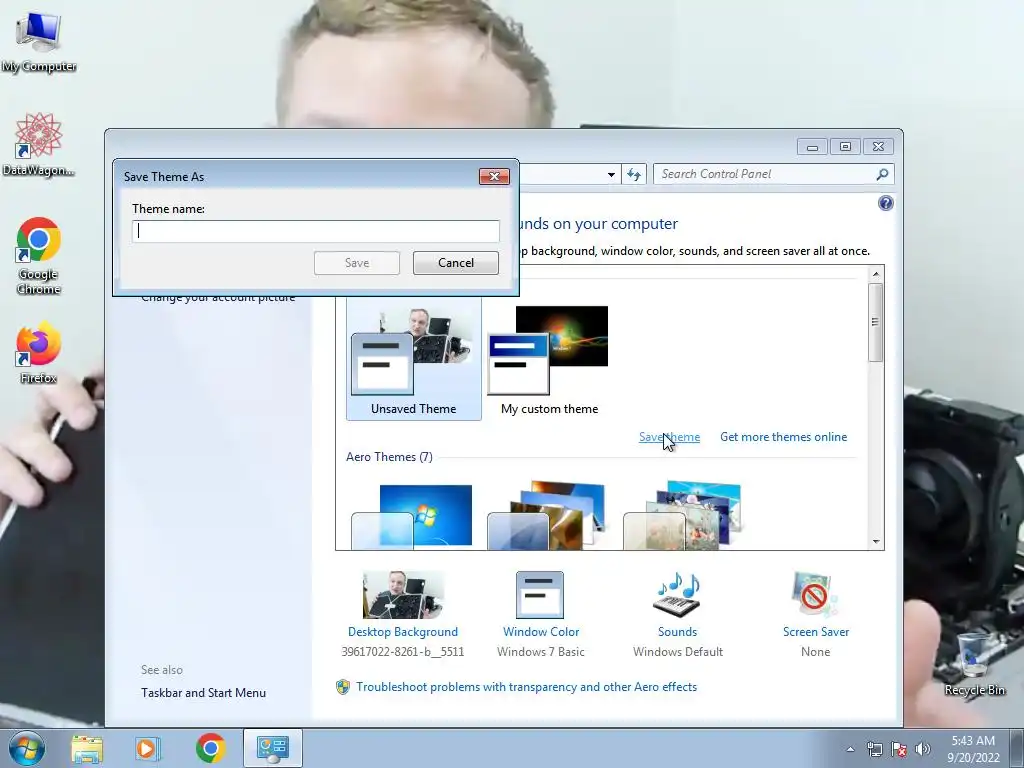This screenshot has width=1024, height=768.
Task: Open Chrome from the taskbar
Action: pos(210,748)
